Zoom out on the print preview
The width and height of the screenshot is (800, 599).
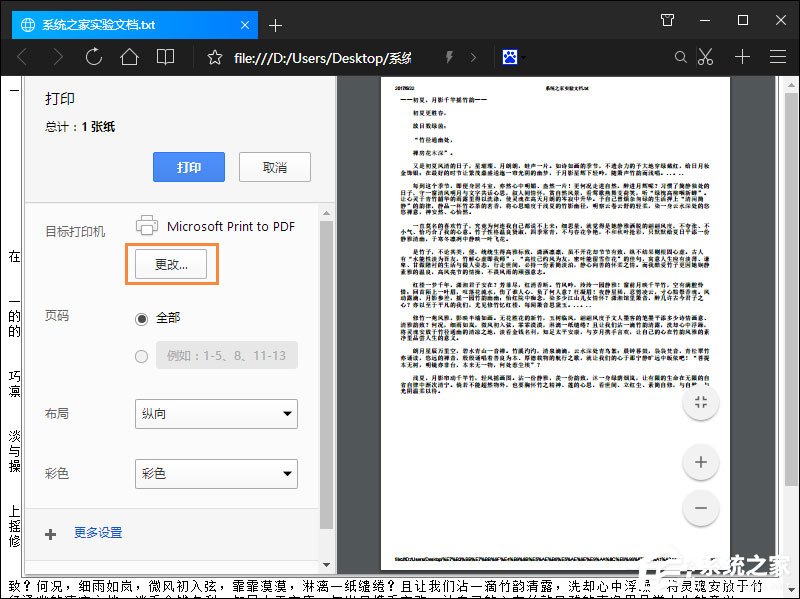pyautogui.click(x=700, y=508)
